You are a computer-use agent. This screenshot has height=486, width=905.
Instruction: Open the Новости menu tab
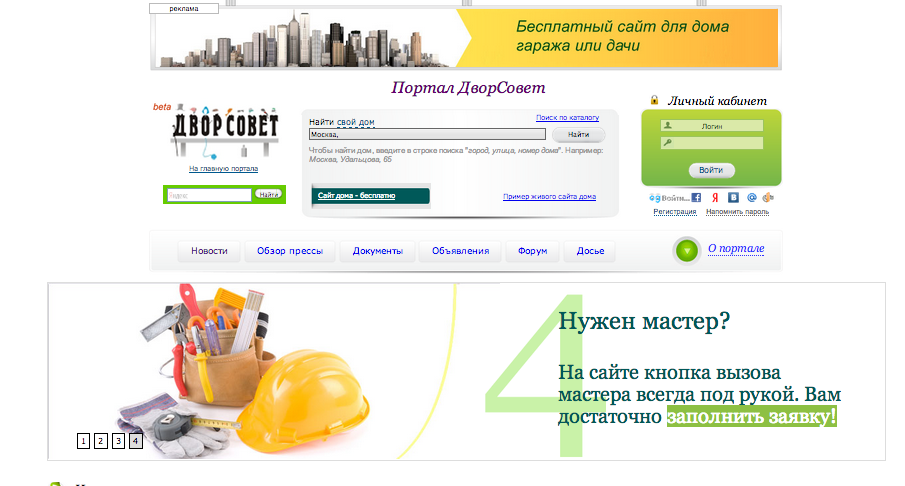click(210, 251)
